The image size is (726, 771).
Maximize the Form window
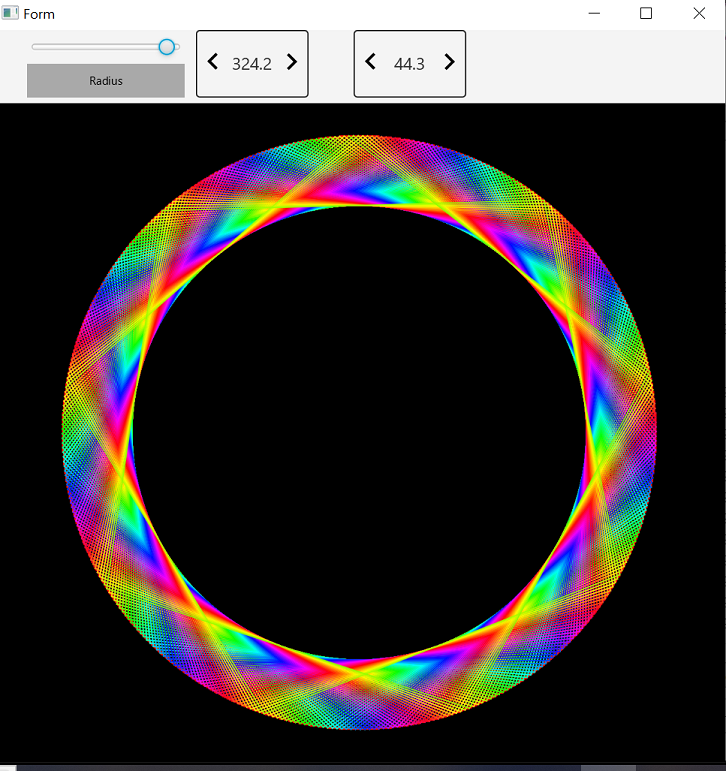pos(646,13)
